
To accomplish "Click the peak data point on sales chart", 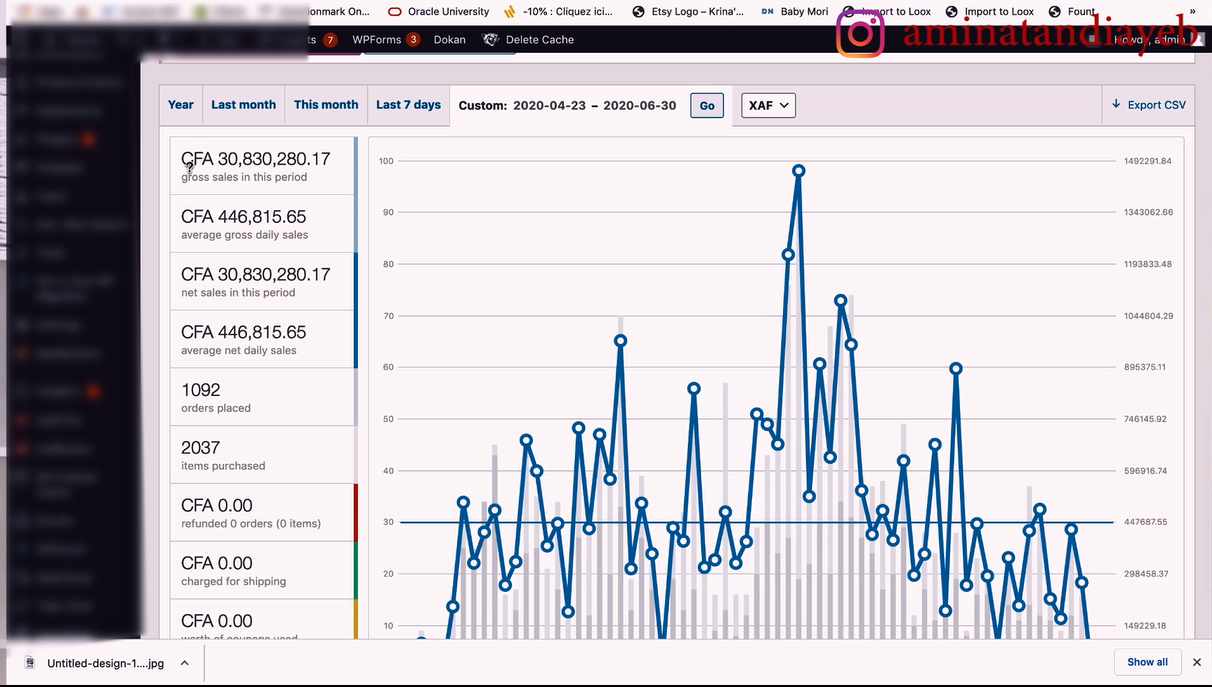I will click(798, 171).
